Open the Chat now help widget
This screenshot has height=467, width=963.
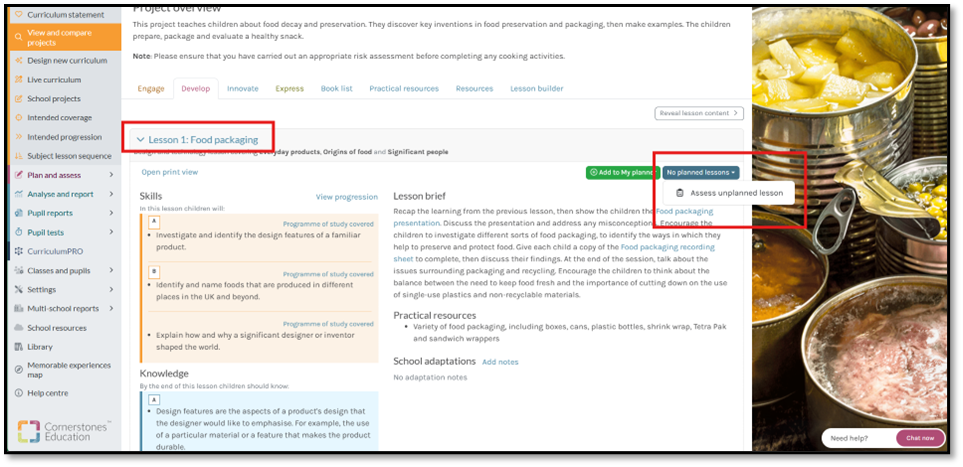pyautogui.click(x=920, y=438)
